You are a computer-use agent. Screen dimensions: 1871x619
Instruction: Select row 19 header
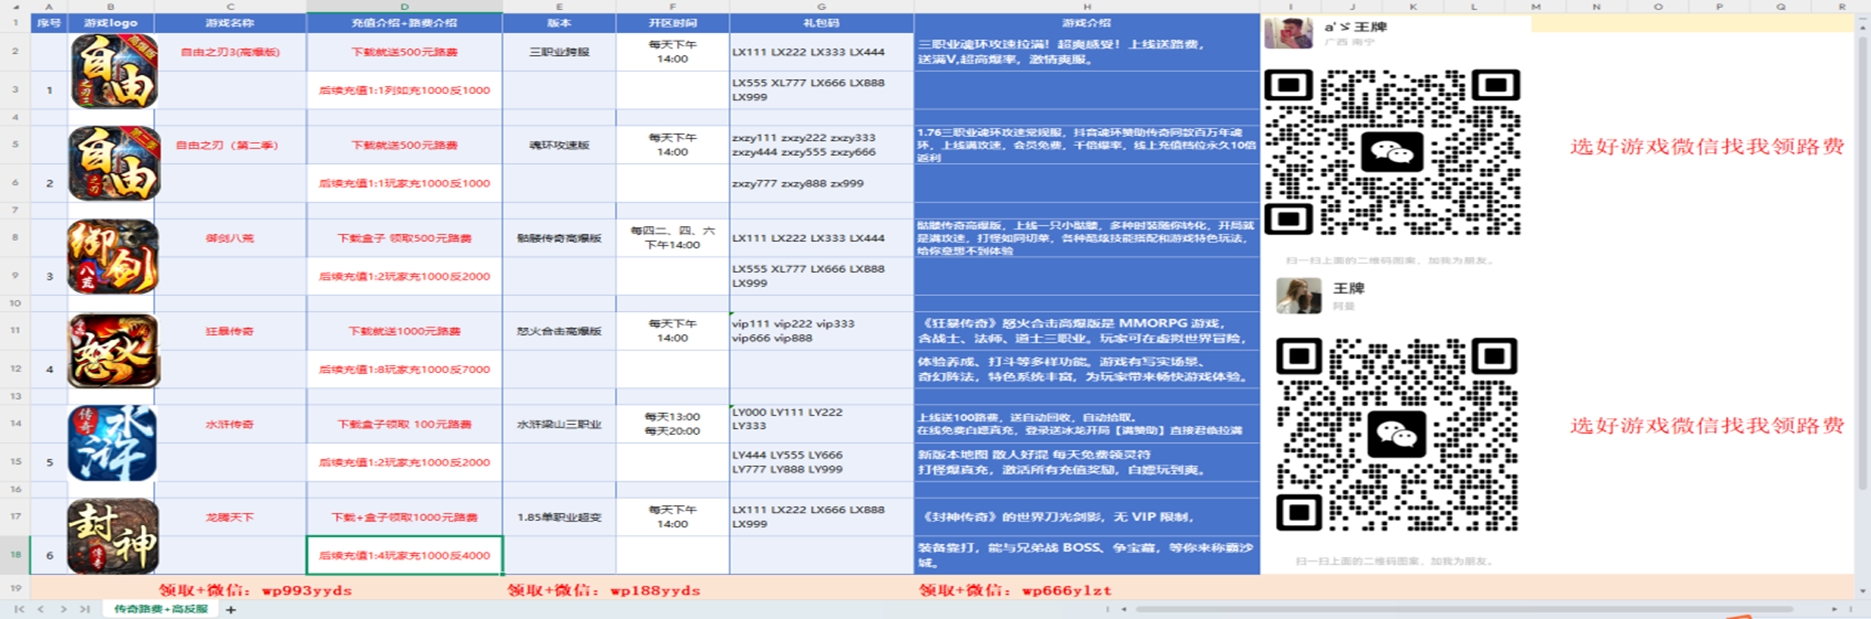[x=15, y=589]
